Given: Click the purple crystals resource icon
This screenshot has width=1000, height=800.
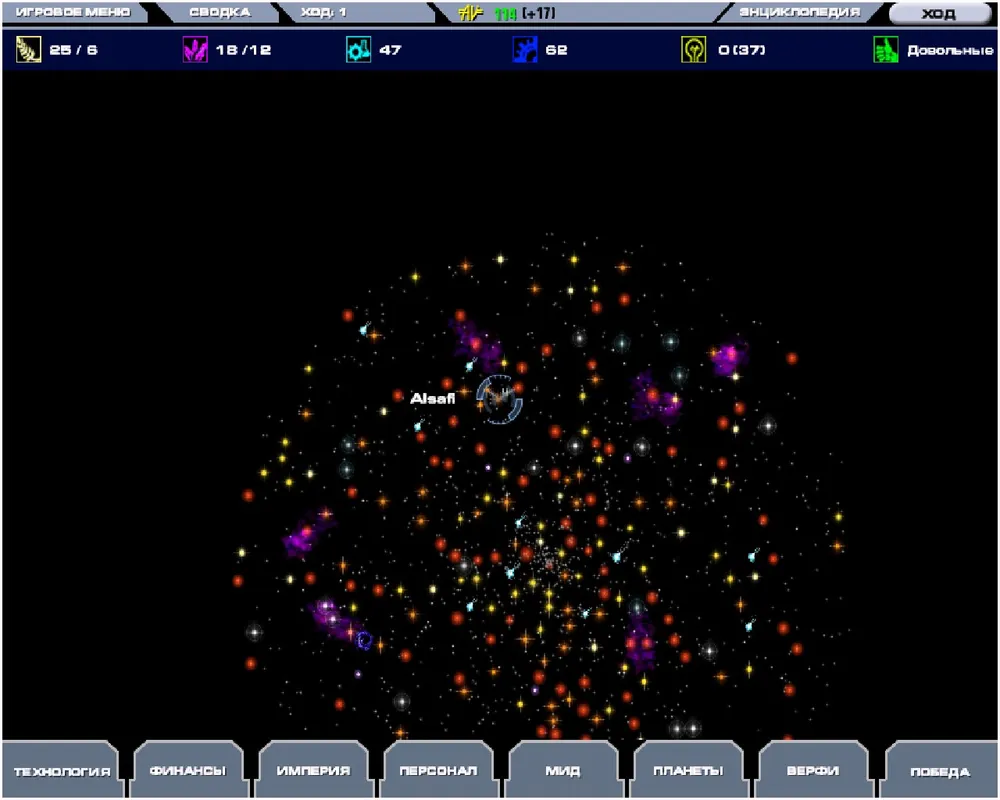Looking at the screenshot, I should click(195, 49).
